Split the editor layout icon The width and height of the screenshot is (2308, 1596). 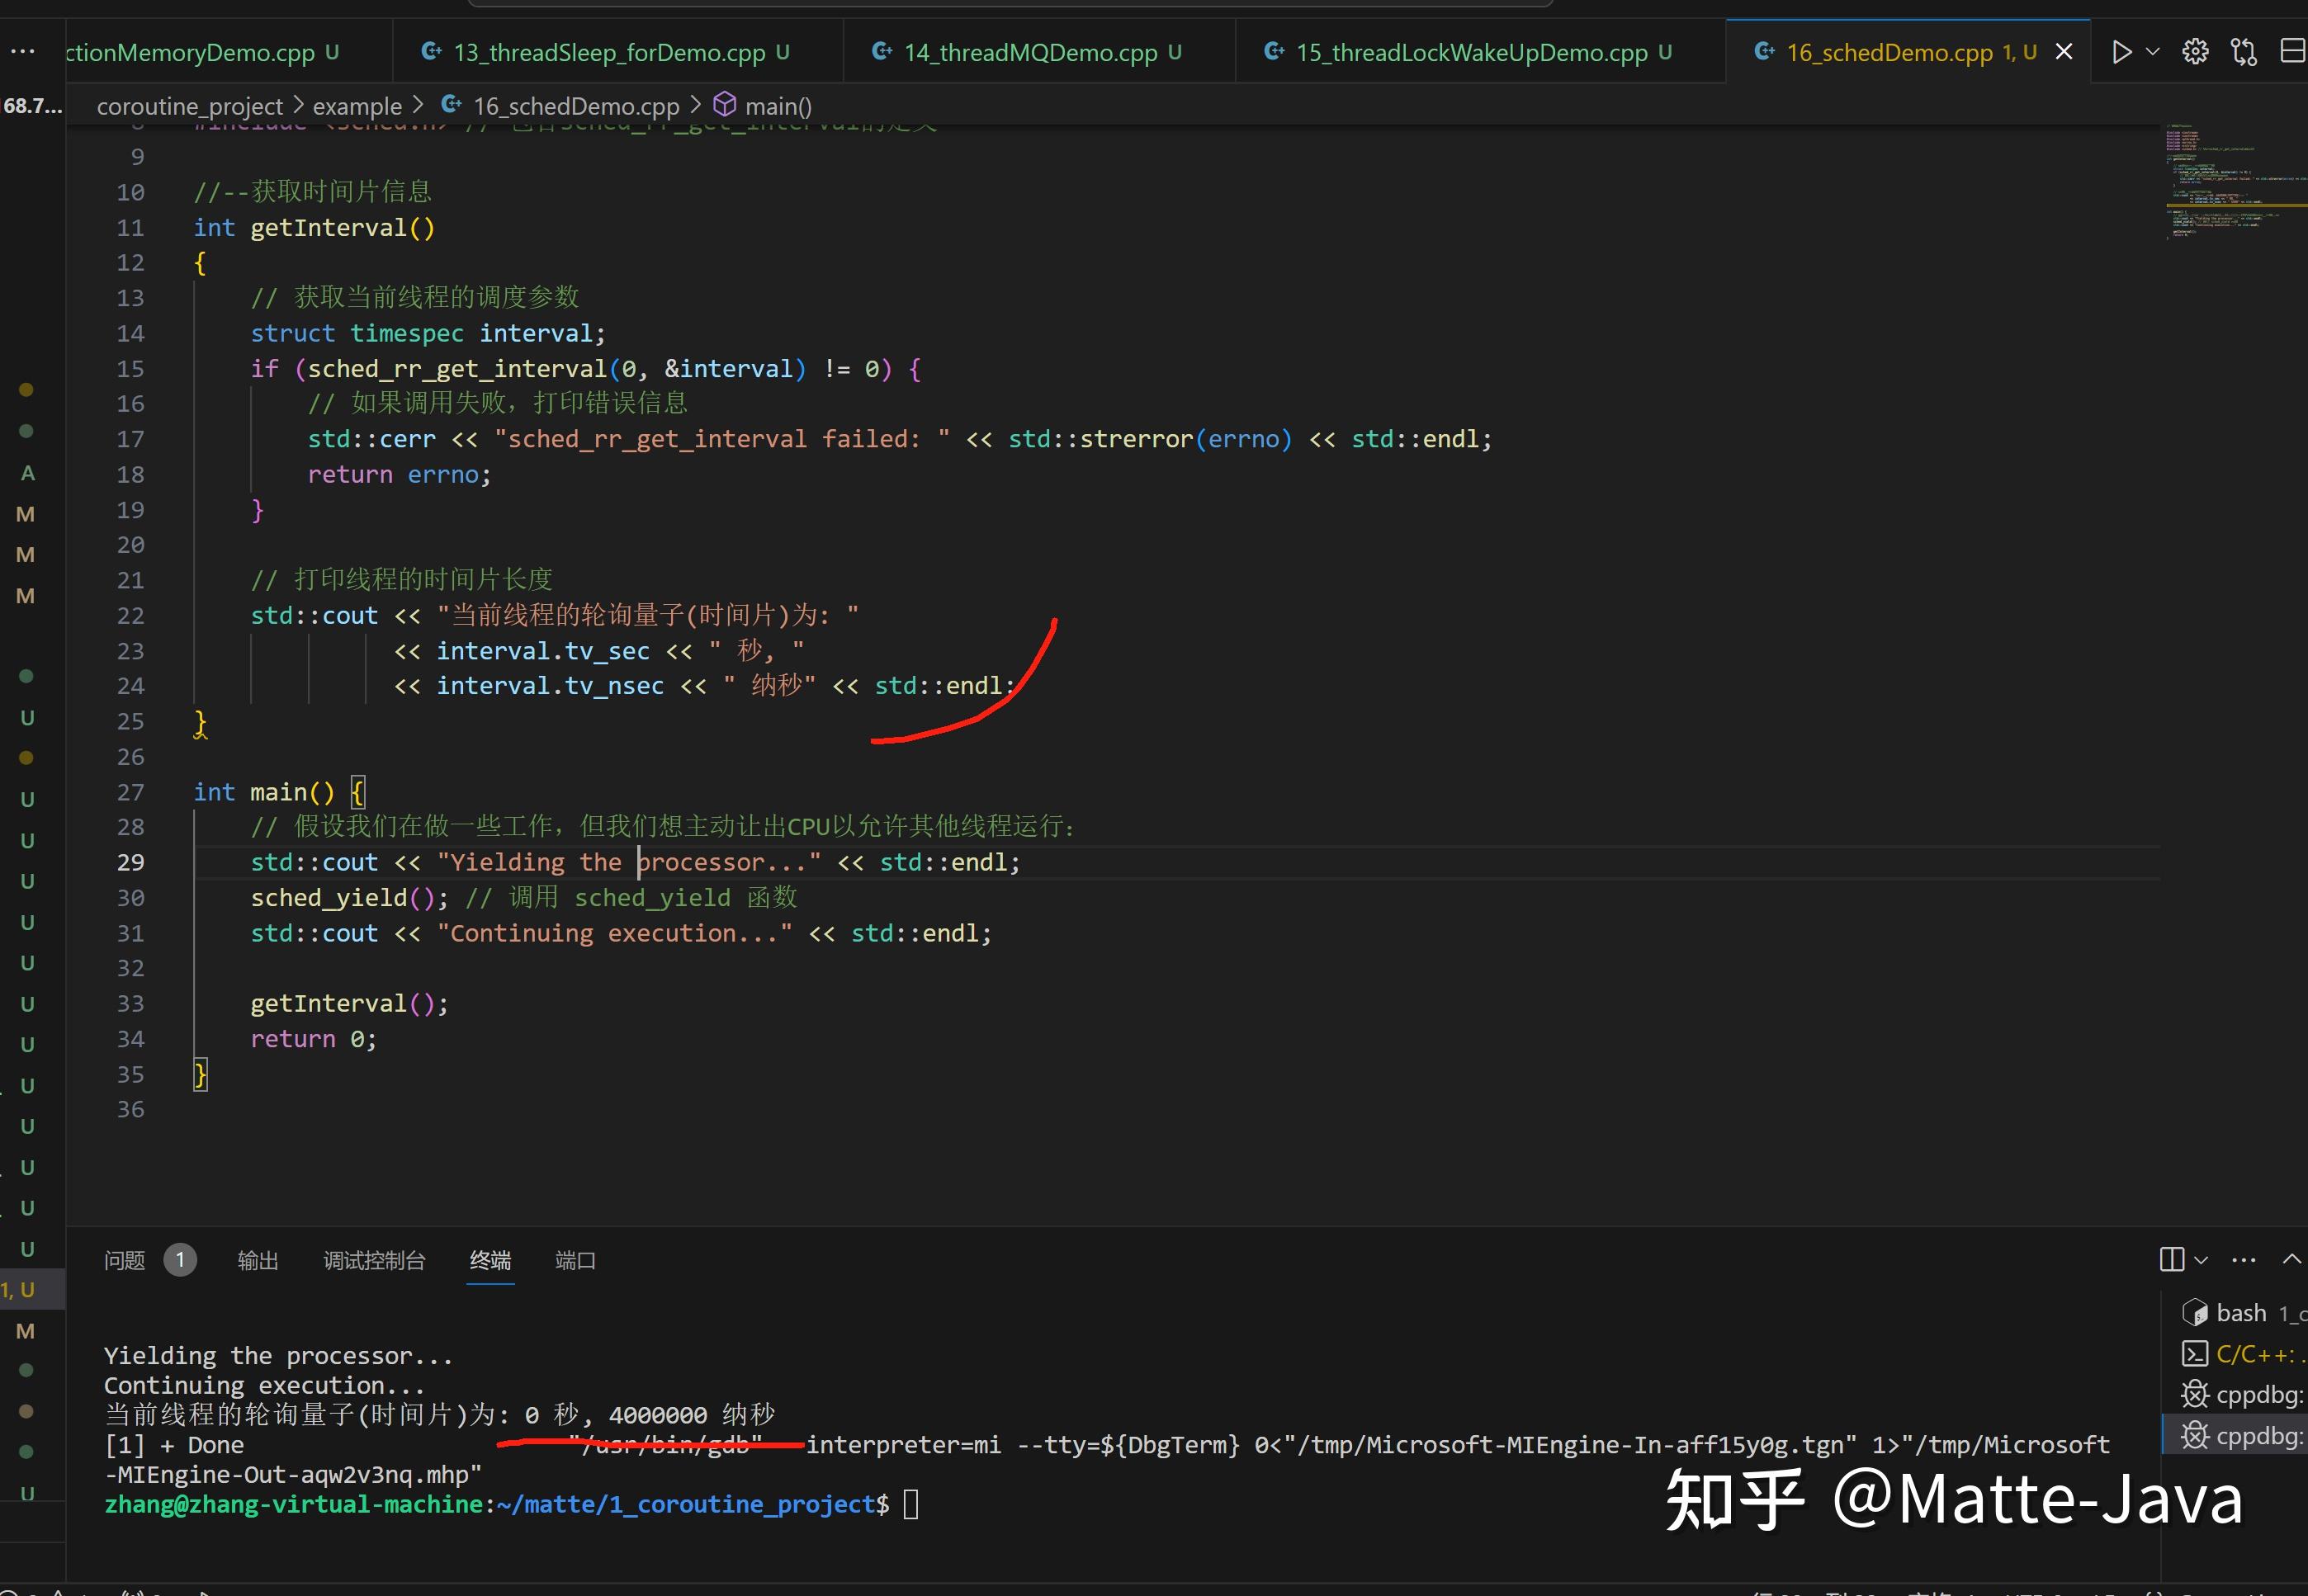(x=2292, y=52)
